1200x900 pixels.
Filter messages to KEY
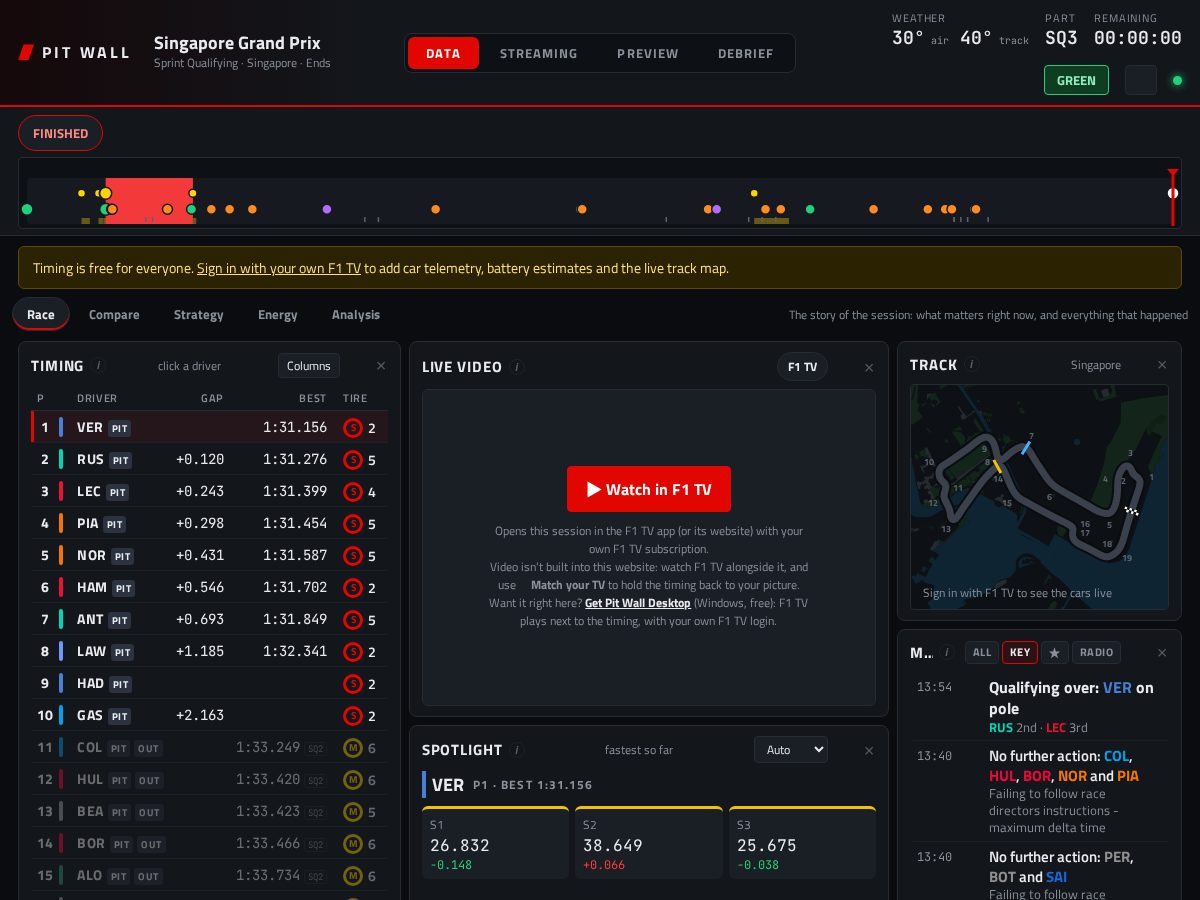[x=1020, y=653]
